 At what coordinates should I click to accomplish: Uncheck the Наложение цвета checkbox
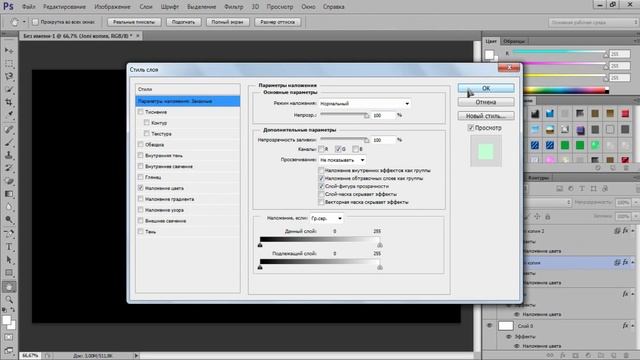point(141,188)
